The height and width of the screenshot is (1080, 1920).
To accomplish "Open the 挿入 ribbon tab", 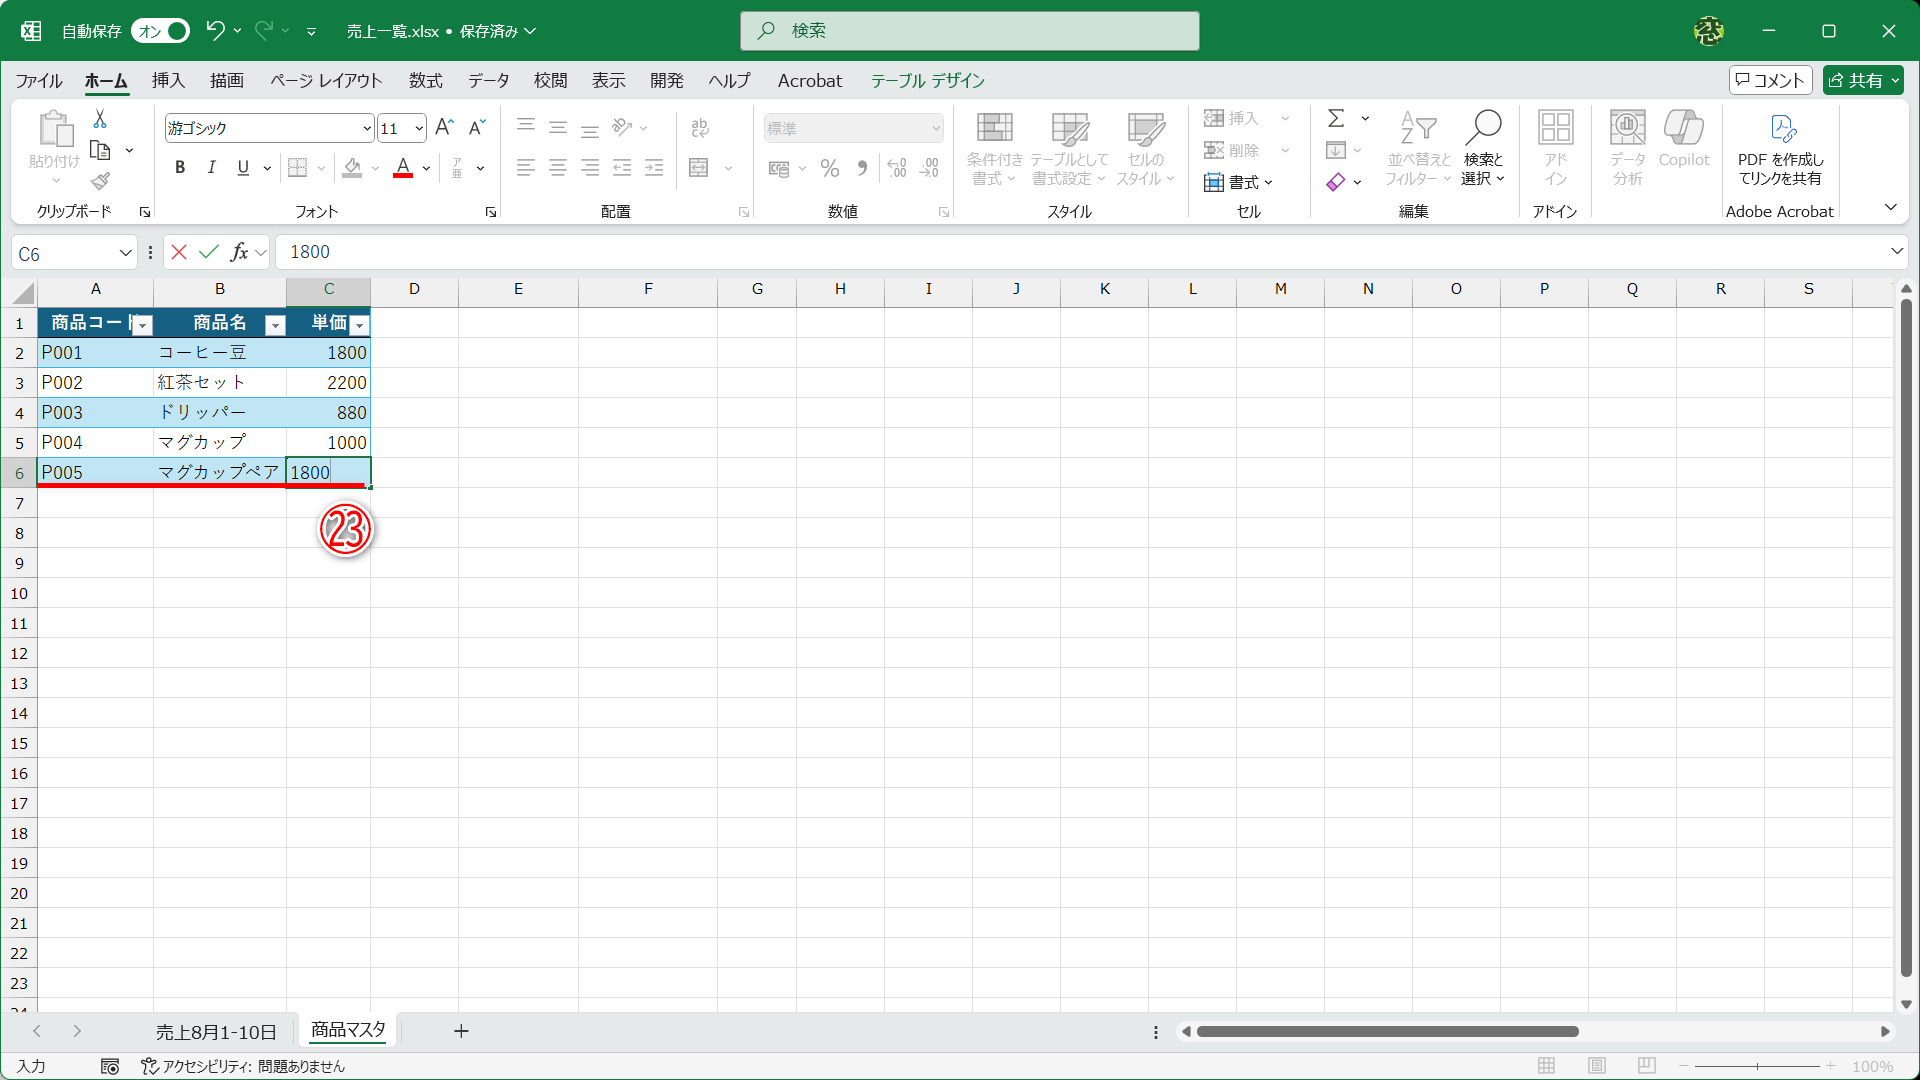I will 168,81.
